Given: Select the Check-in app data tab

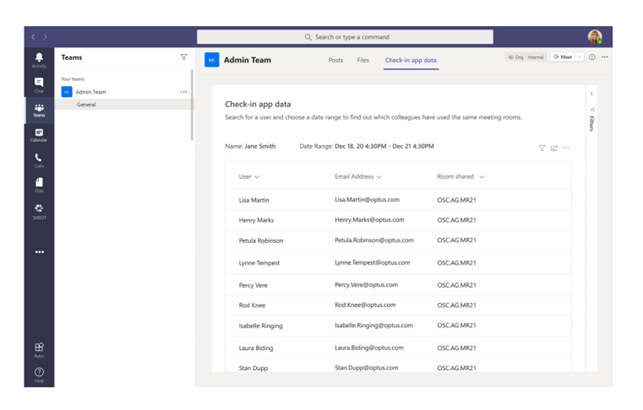Looking at the screenshot, I should pyautogui.click(x=410, y=60).
